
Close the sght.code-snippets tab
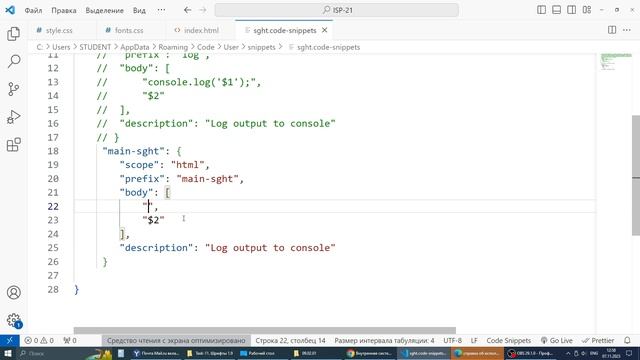coord(324,30)
